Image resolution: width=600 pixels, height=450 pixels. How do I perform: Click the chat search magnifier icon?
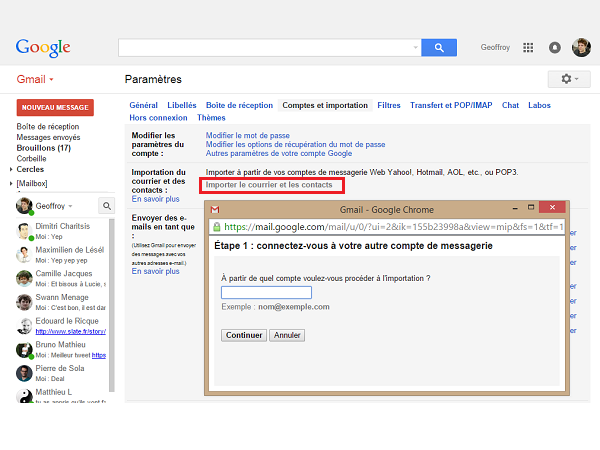click(107, 206)
